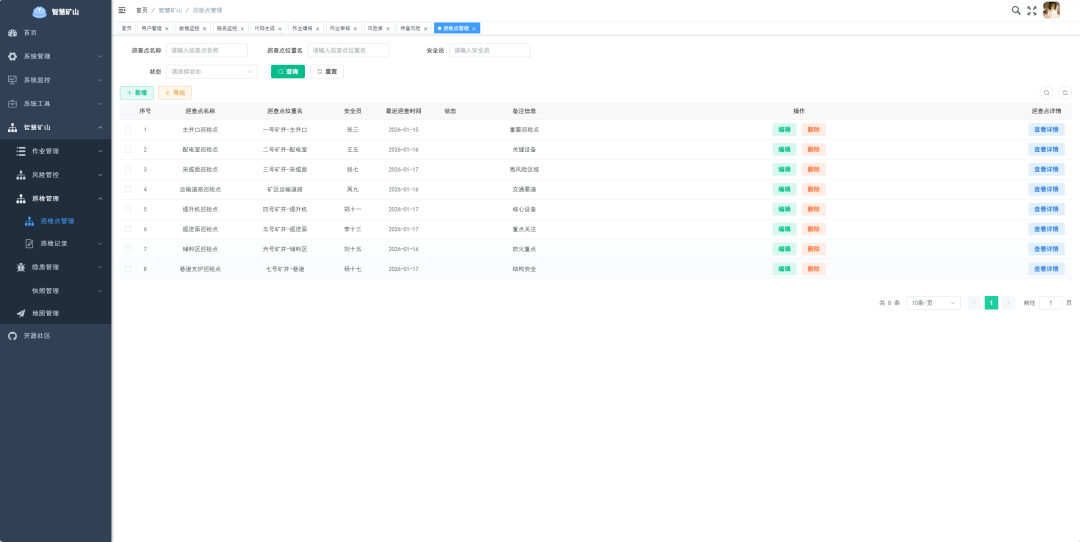This screenshot has width=1080, height=542.
Task: Click 编辑 for 主井口巡检点
Action: (x=785, y=129)
